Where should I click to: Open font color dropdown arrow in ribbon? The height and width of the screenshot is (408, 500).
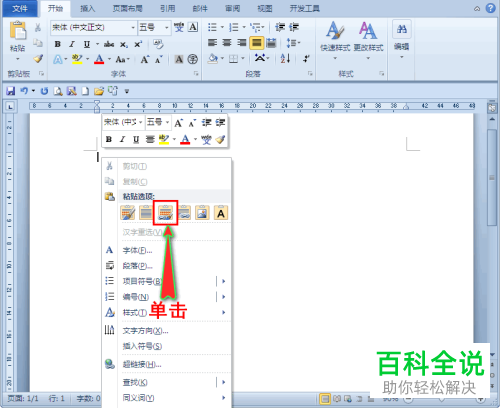pyautogui.click(x=109, y=59)
